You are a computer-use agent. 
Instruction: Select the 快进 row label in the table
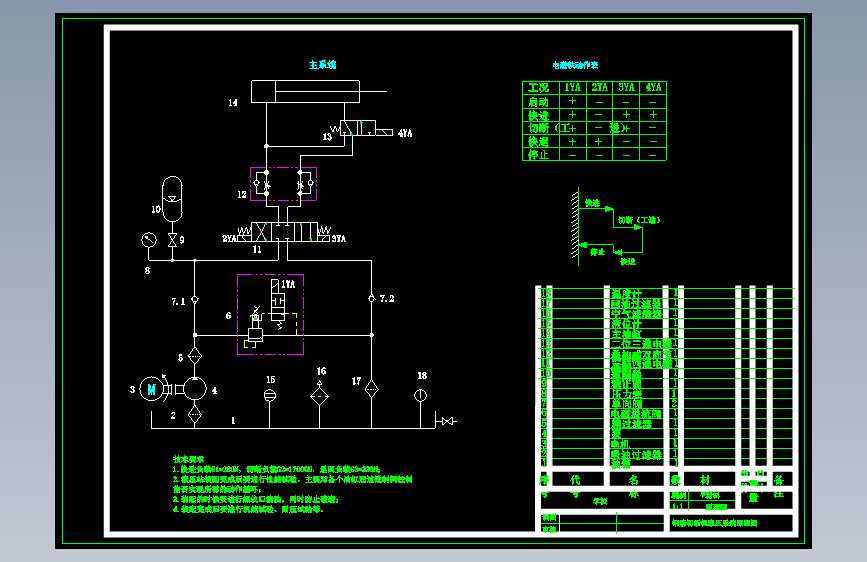[539, 116]
